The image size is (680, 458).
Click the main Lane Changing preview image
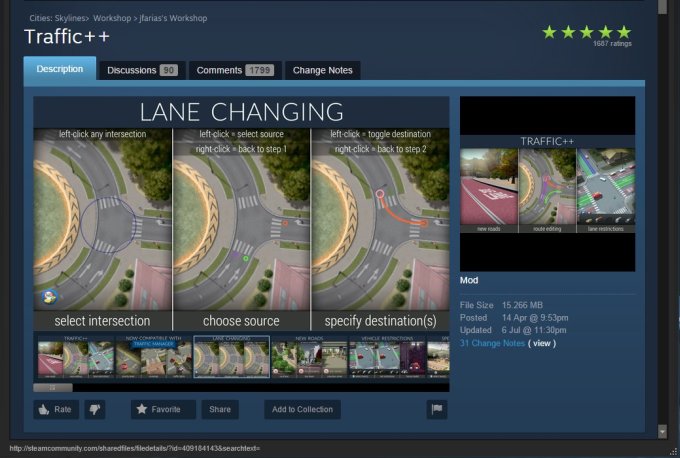tap(242, 213)
